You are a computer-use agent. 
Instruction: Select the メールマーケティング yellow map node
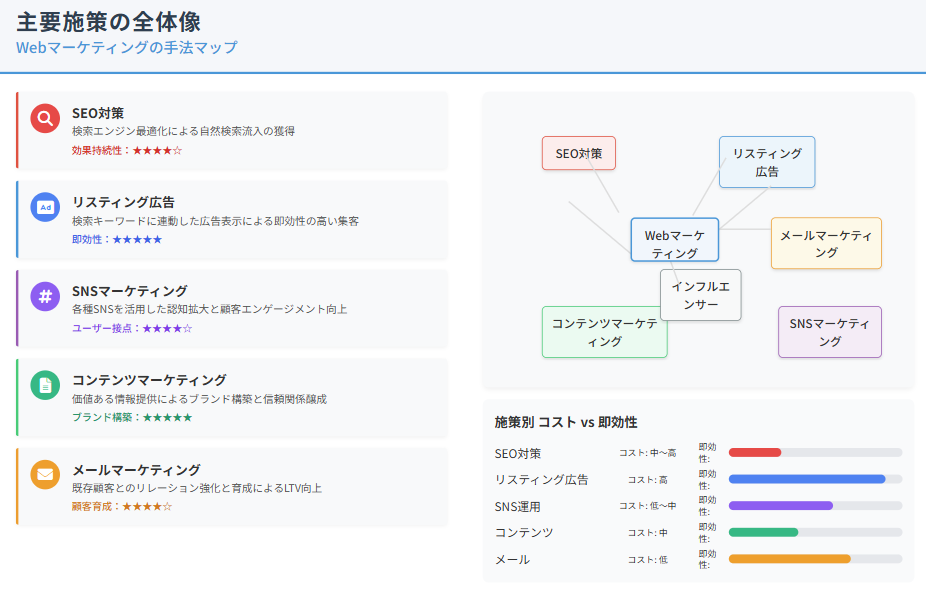826,243
